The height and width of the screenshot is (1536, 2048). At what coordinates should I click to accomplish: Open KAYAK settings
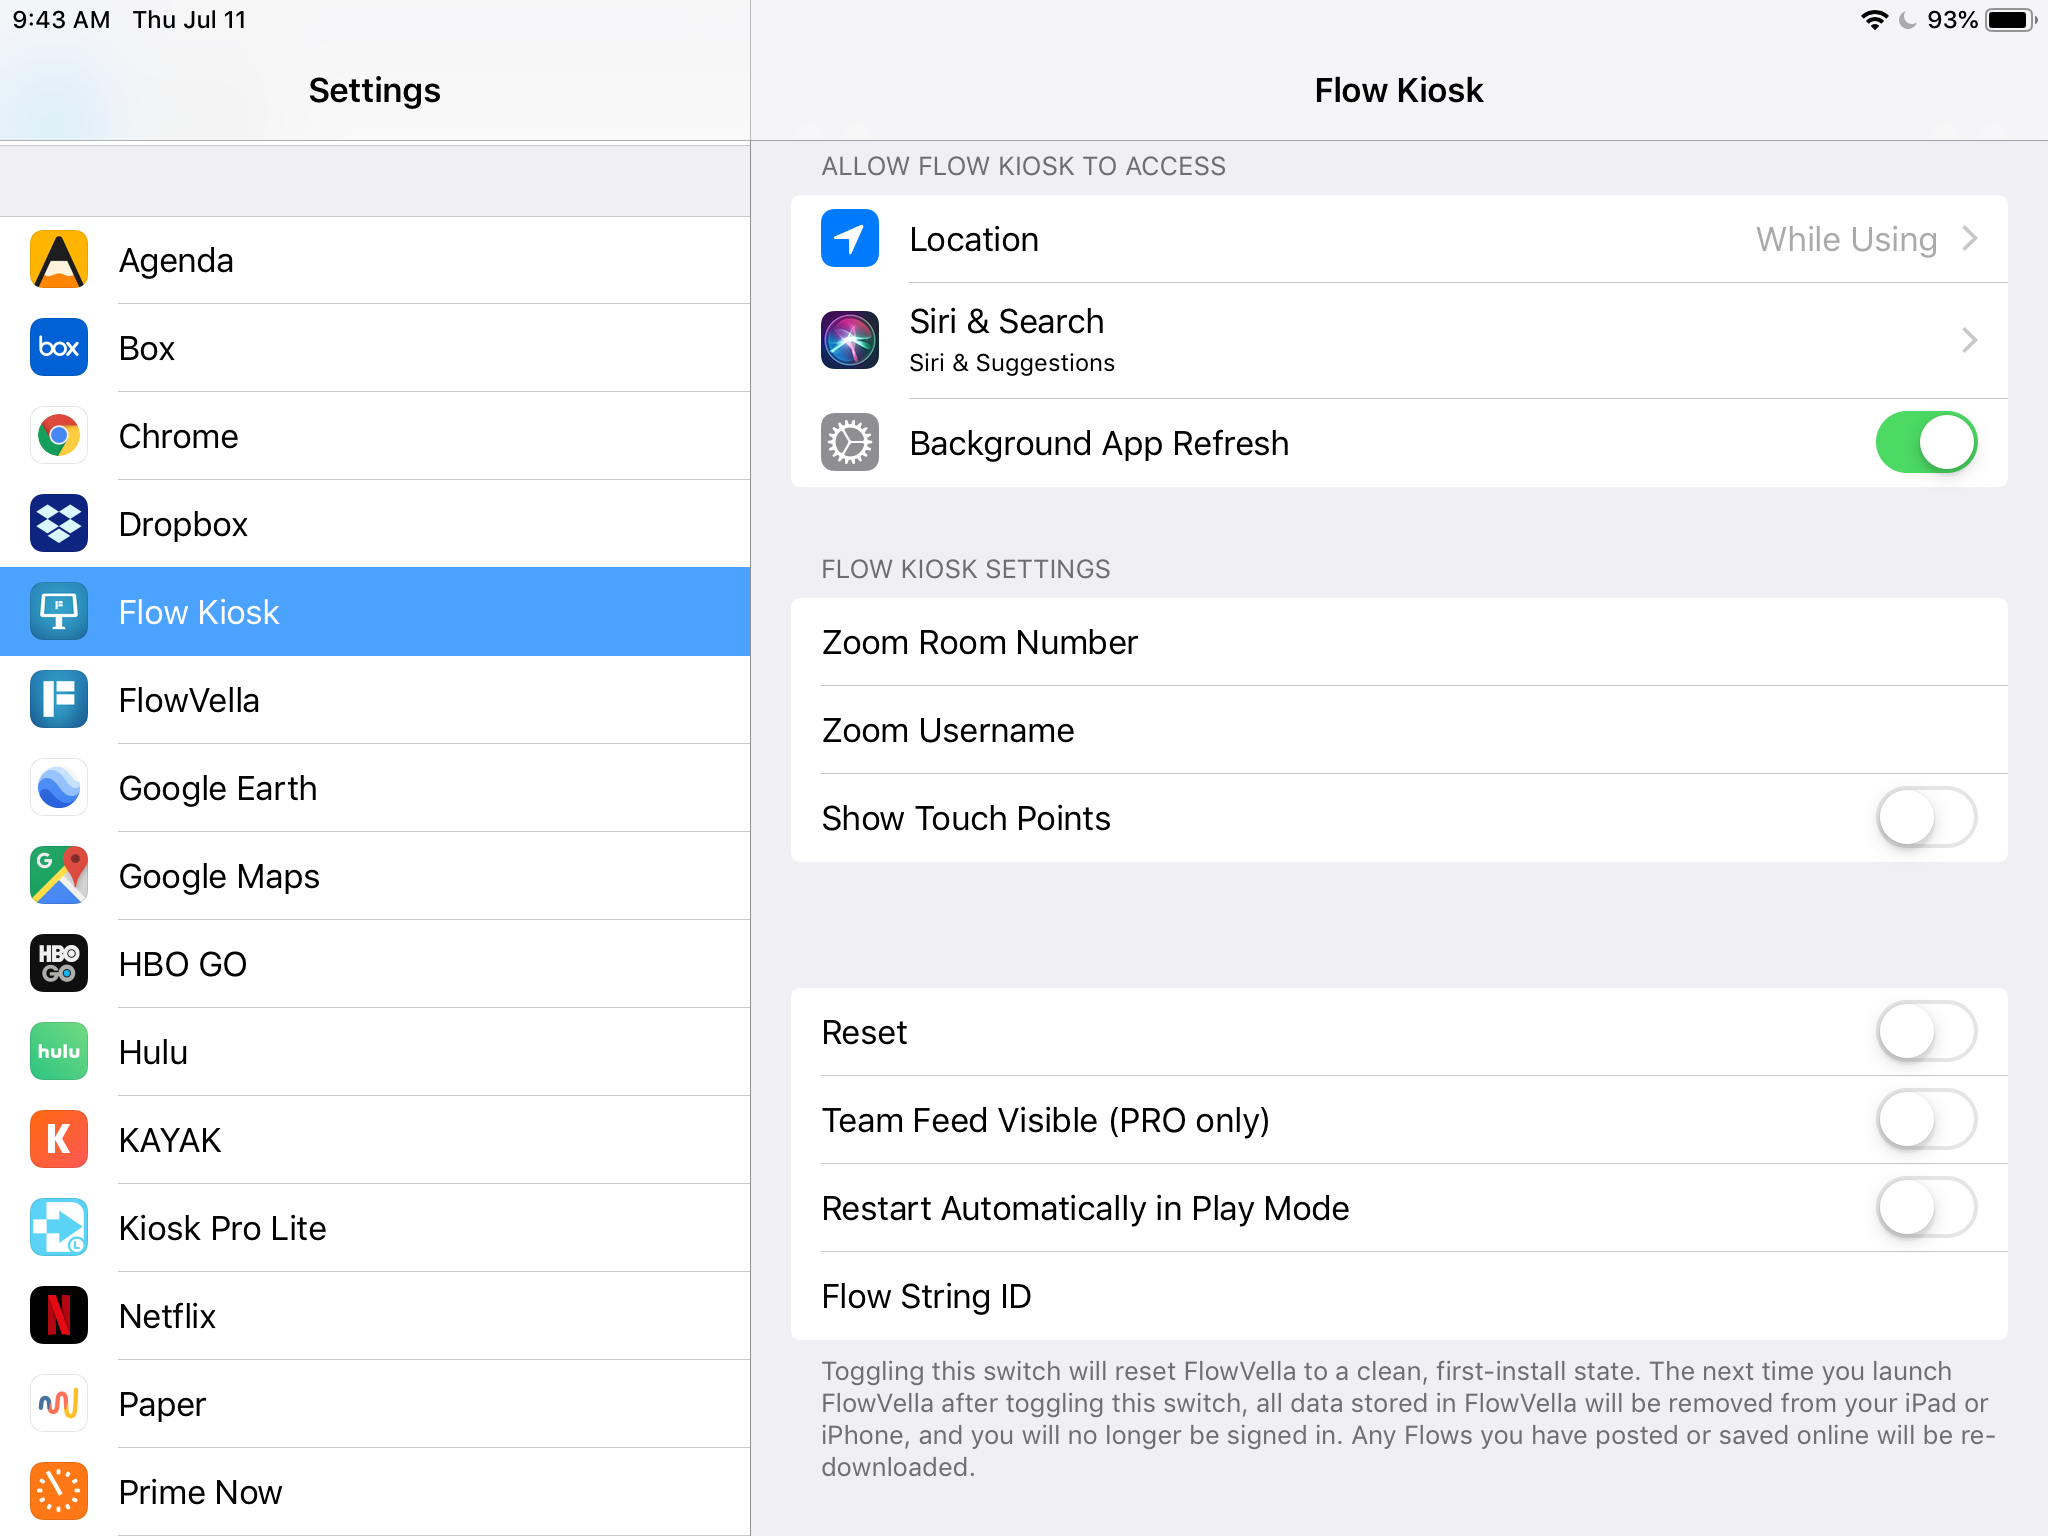pyautogui.click(x=375, y=1140)
